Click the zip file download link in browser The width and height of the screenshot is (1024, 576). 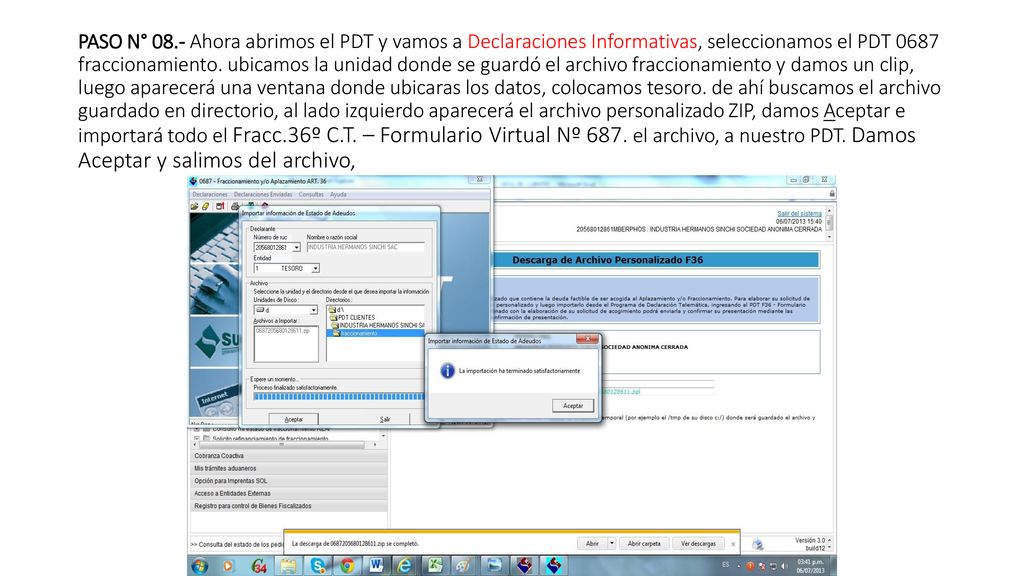point(620,392)
